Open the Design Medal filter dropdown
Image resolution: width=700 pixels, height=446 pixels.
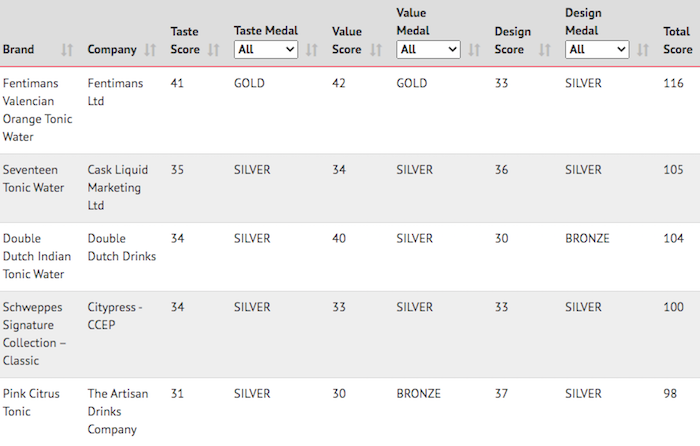tap(597, 50)
